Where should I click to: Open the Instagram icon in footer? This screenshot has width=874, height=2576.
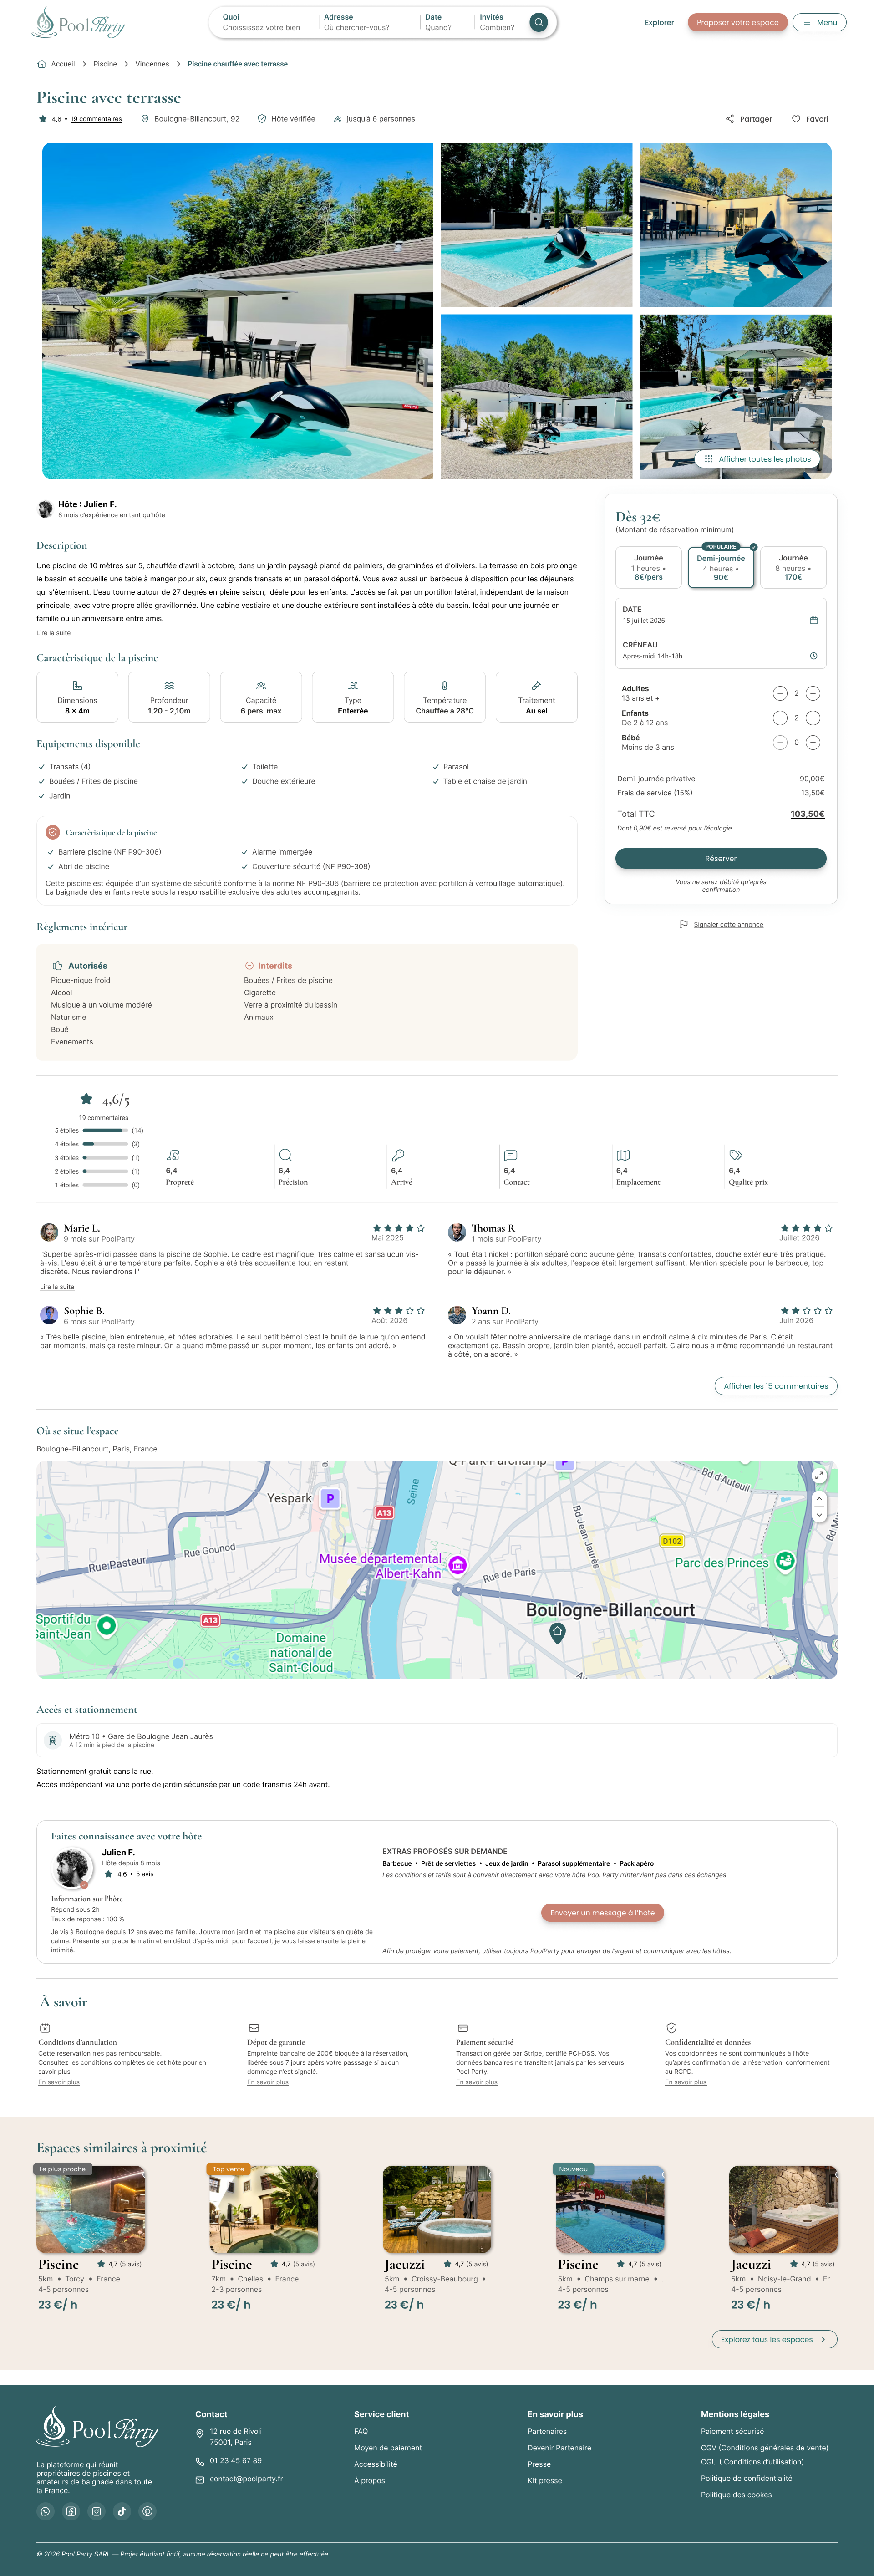pos(96,2511)
